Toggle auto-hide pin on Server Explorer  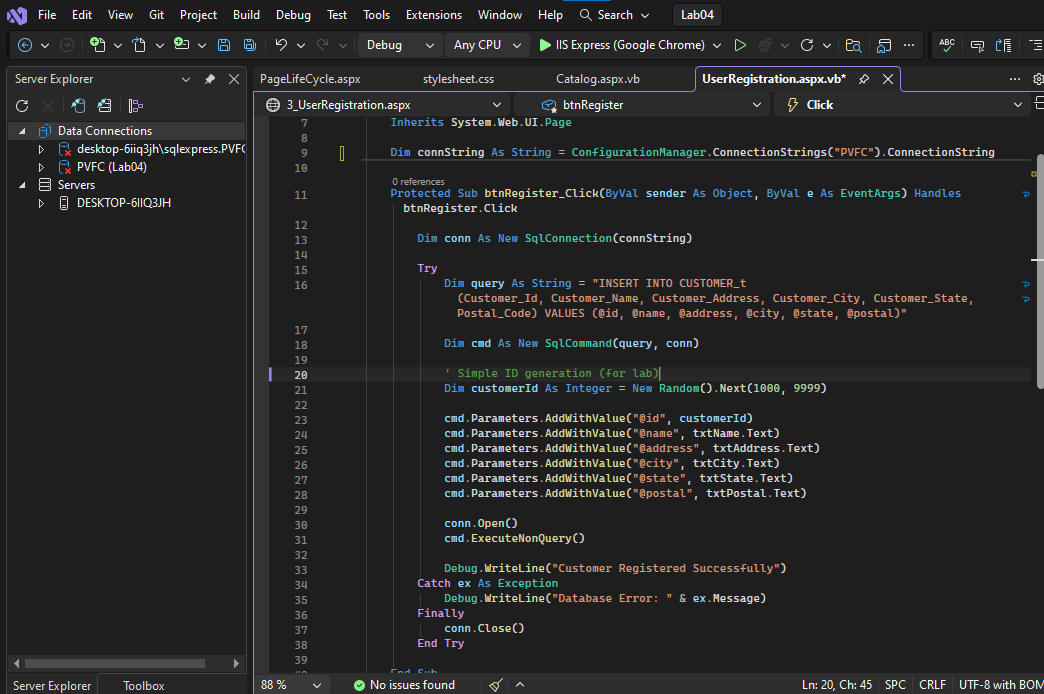209,79
